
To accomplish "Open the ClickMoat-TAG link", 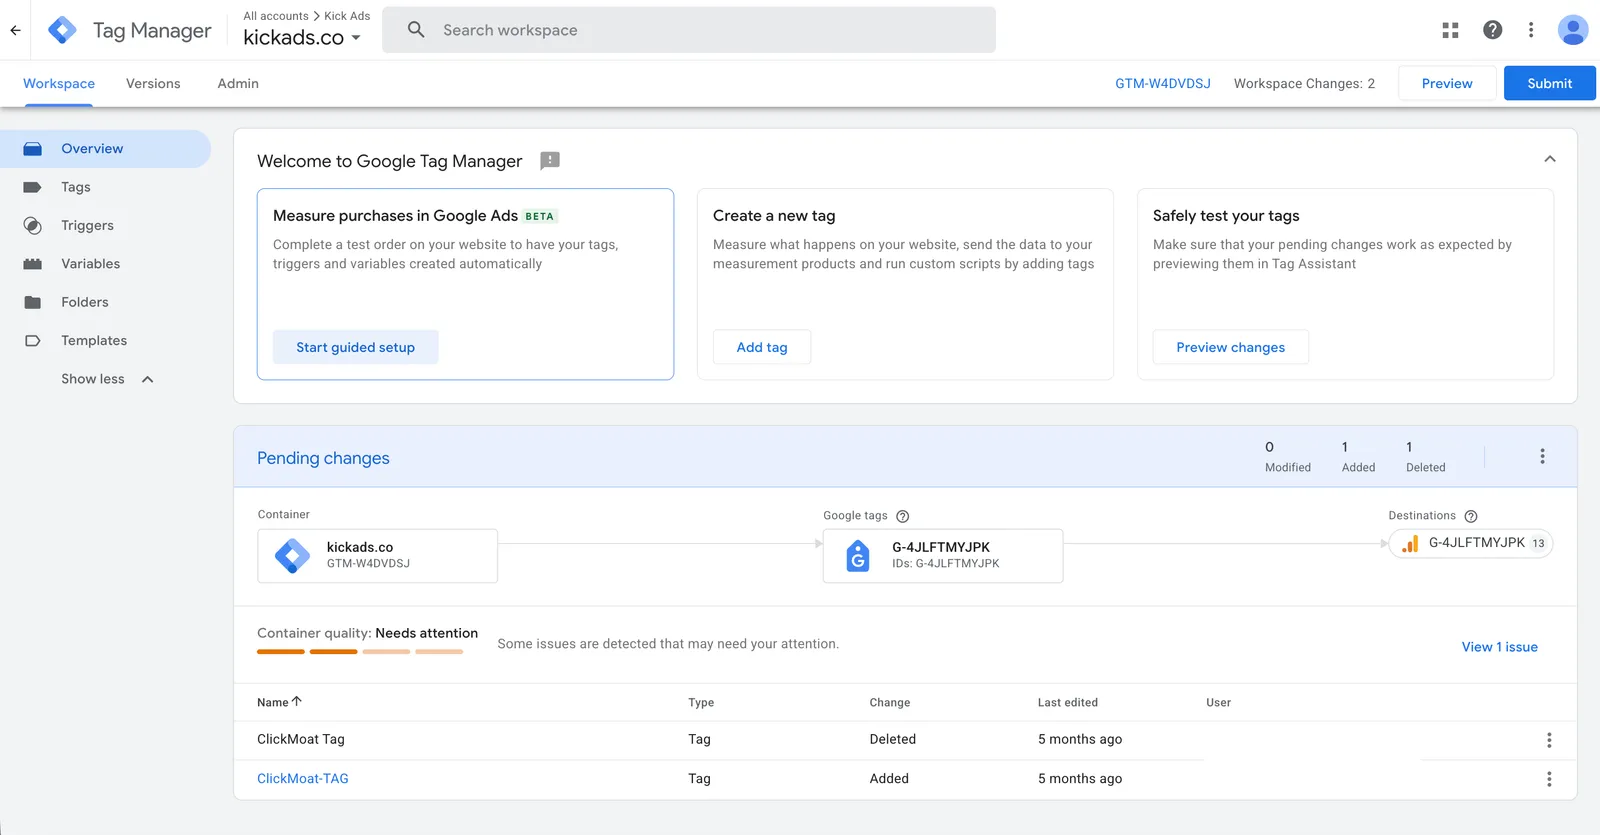I will click(303, 779).
